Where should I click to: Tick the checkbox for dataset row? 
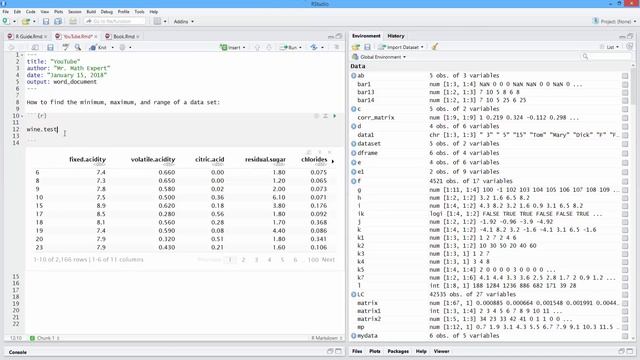click(x=625, y=144)
